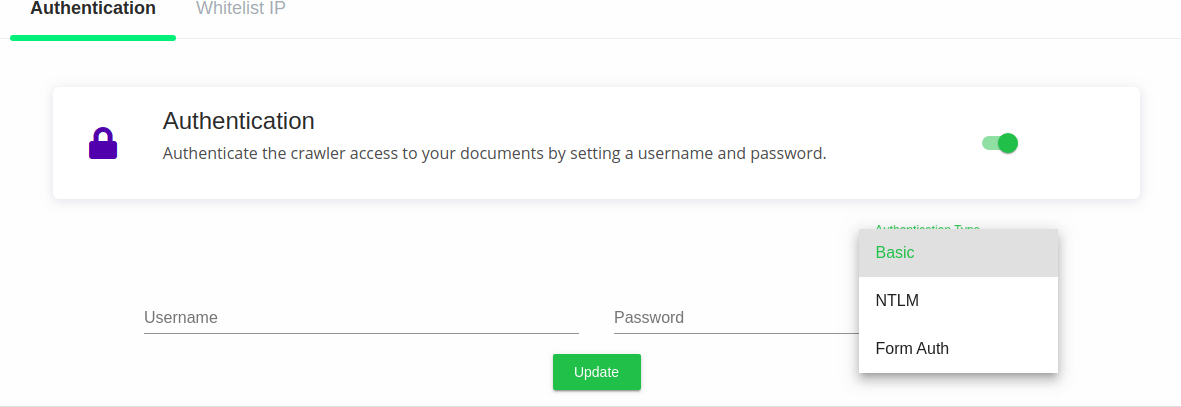Image resolution: width=1181 pixels, height=407 pixels.
Task: Click the green Update button
Action: pyautogui.click(x=597, y=372)
